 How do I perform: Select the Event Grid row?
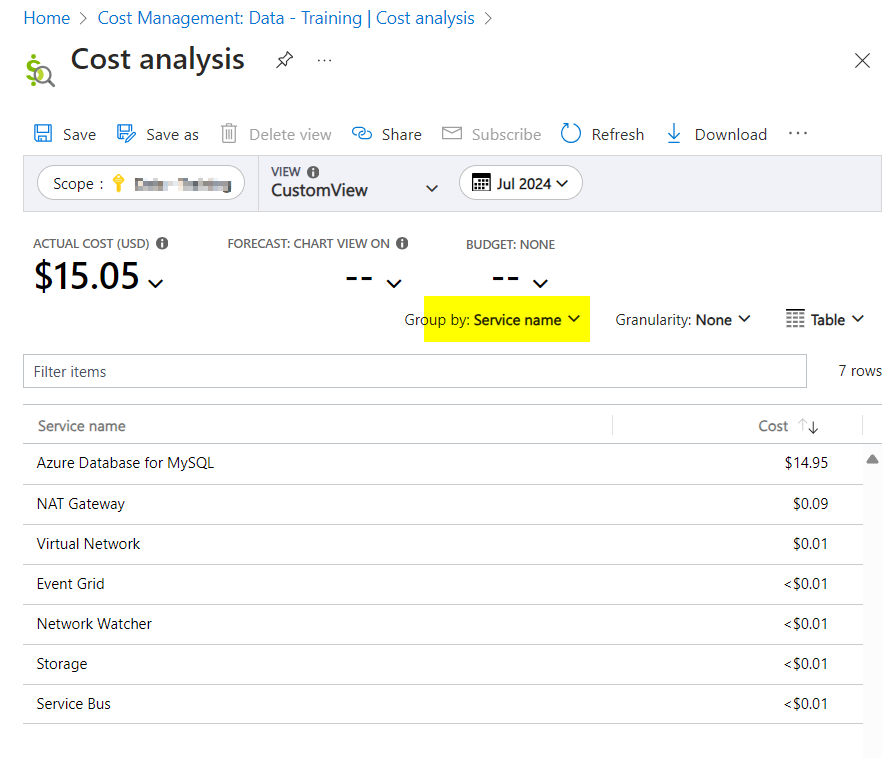click(443, 584)
